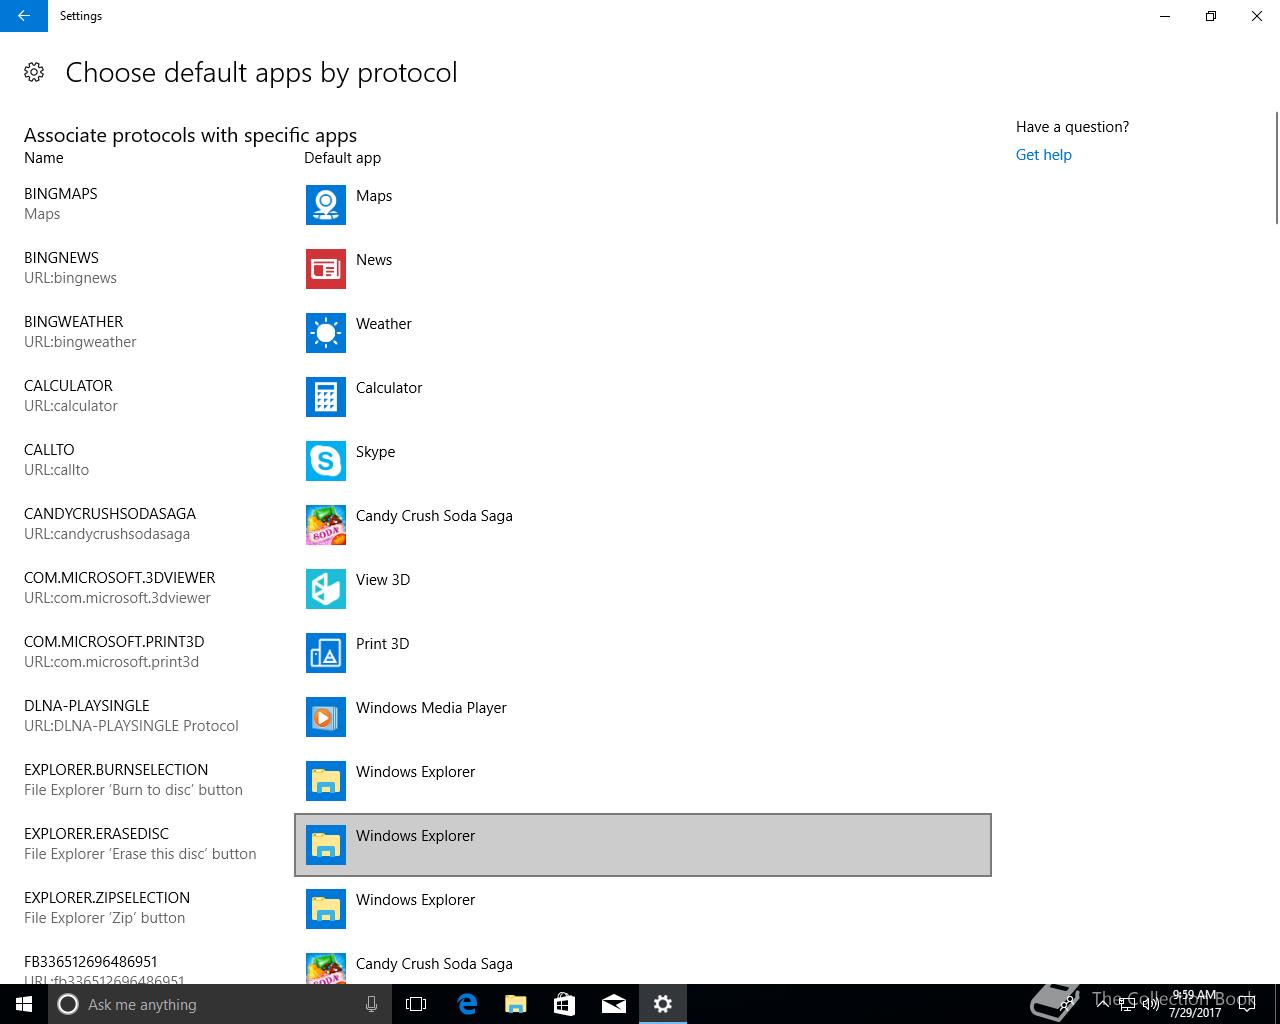Click Candy Crush icon for CANDYCRUSHSODASAGA protocol
This screenshot has height=1024, width=1280.
pyautogui.click(x=326, y=525)
